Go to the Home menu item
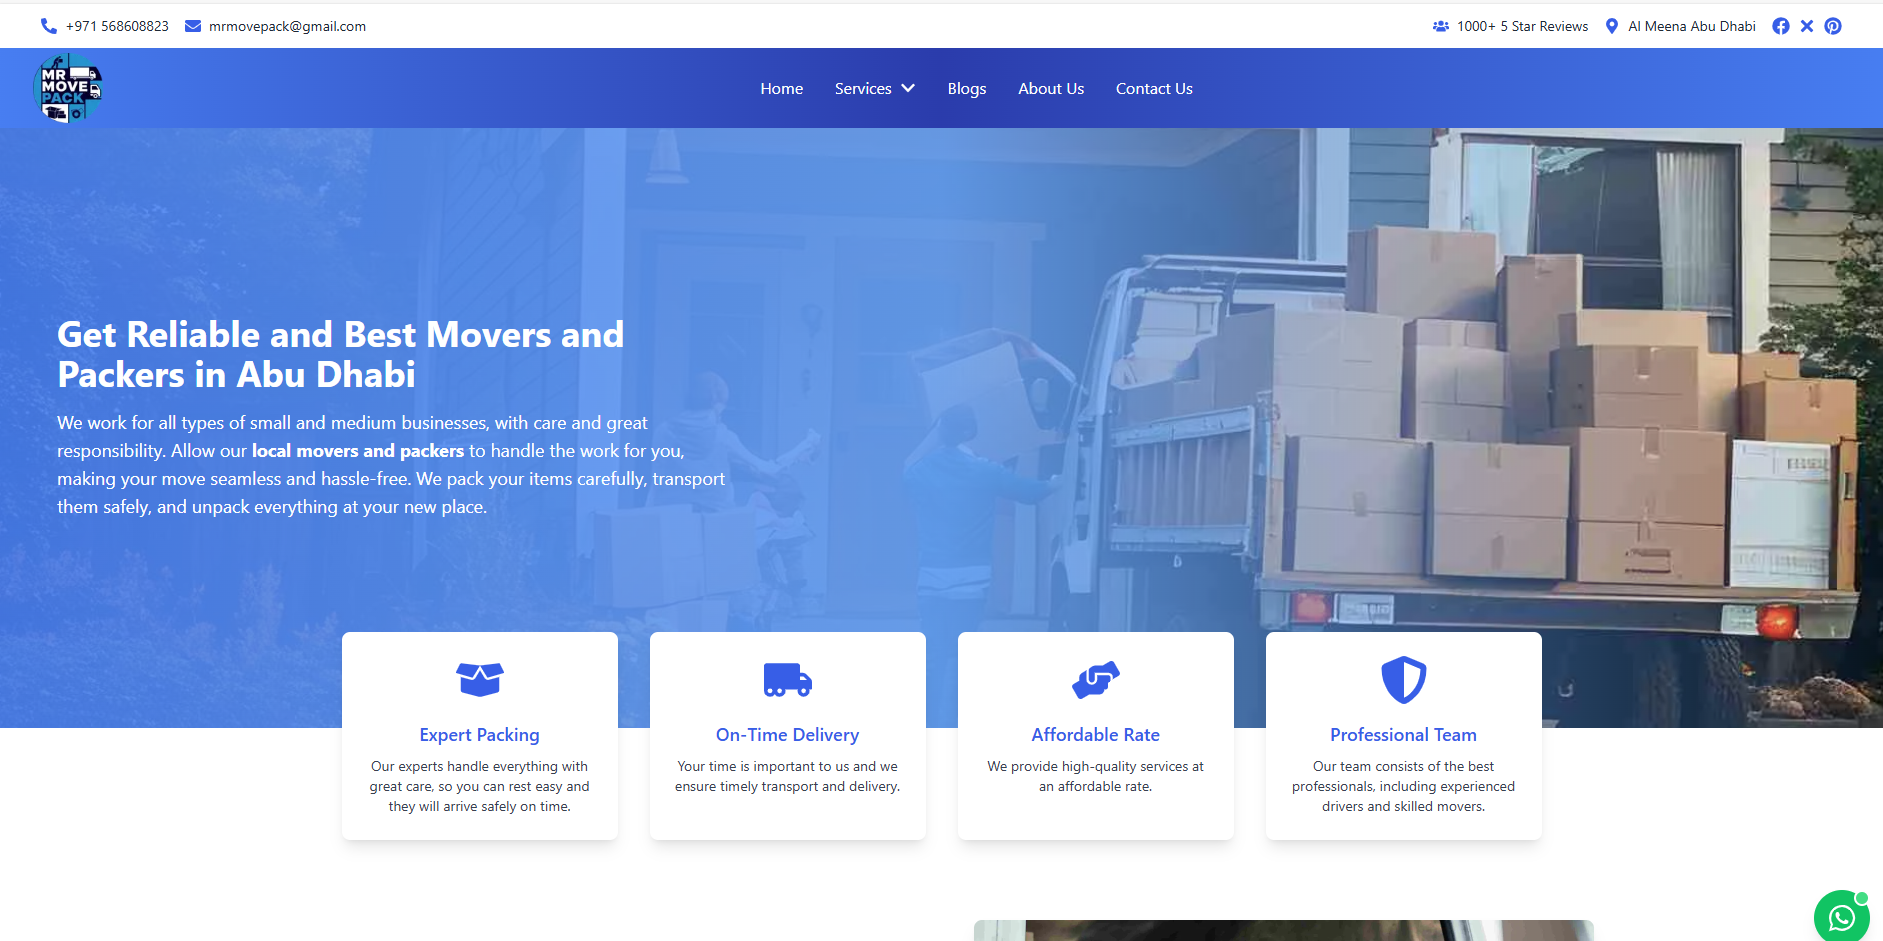The width and height of the screenshot is (1883, 941). [781, 89]
